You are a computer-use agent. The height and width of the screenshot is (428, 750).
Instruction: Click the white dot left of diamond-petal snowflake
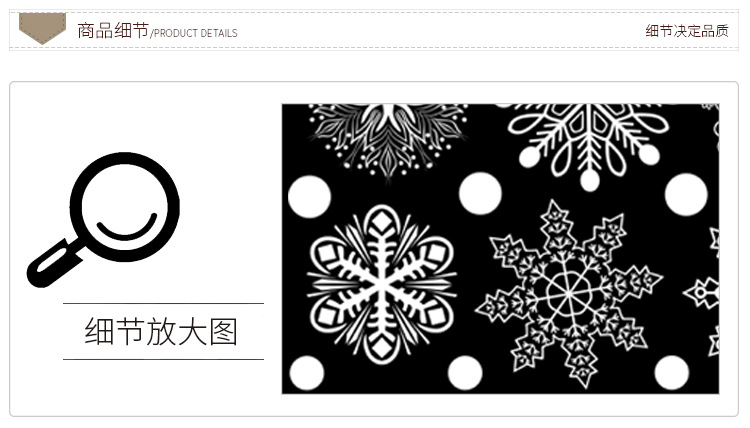[309, 197]
